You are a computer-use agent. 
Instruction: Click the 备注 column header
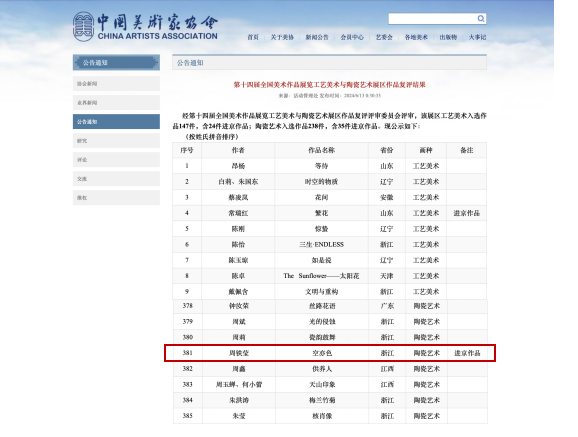pos(467,150)
